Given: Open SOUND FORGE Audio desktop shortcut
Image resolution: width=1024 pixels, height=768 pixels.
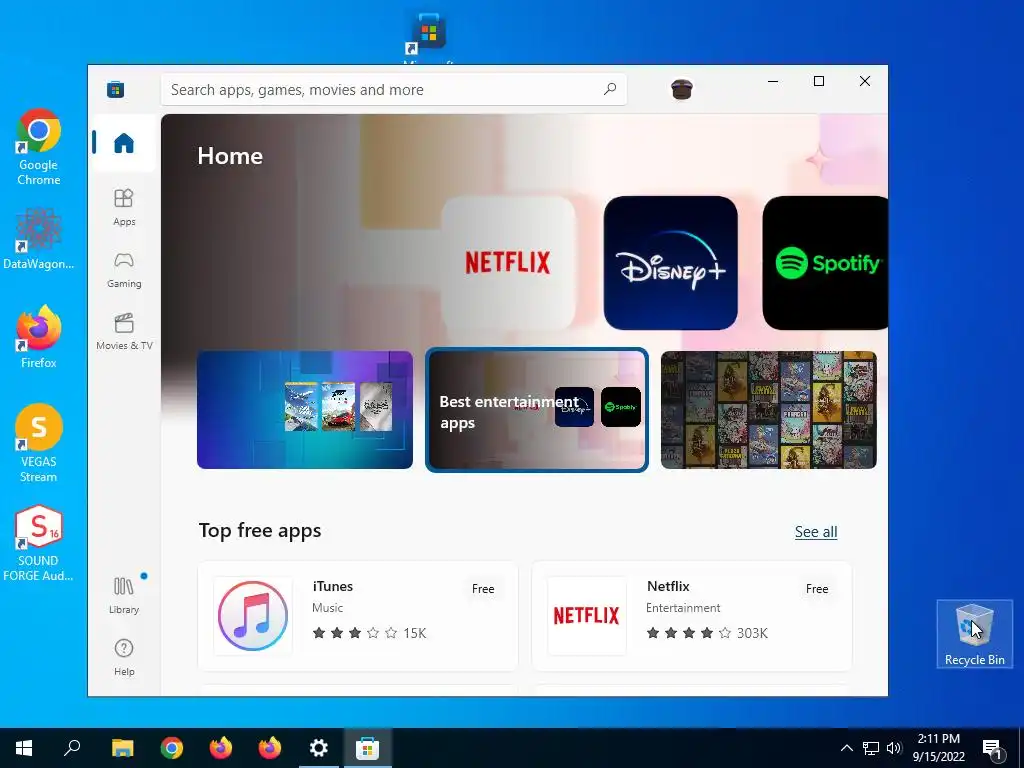Looking at the screenshot, I should (39, 543).
